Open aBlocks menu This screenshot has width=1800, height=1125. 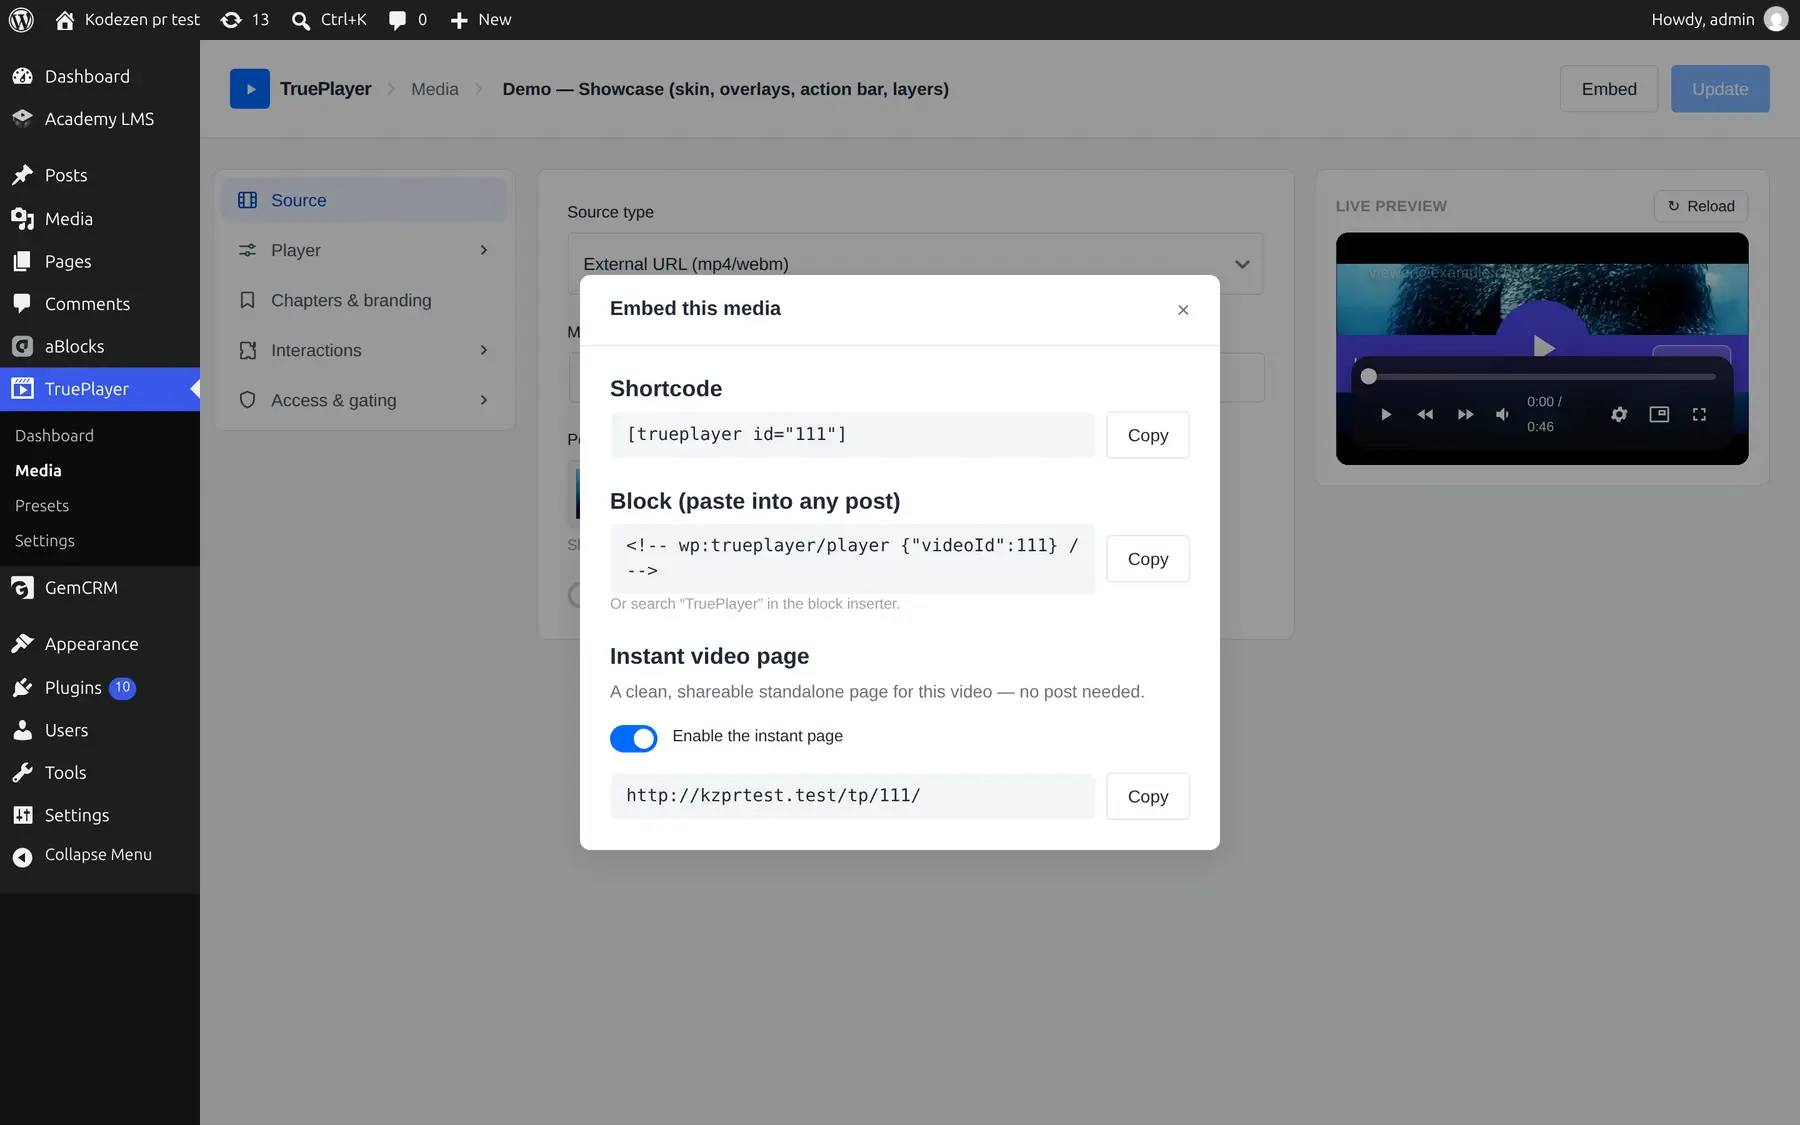(100, 347)
